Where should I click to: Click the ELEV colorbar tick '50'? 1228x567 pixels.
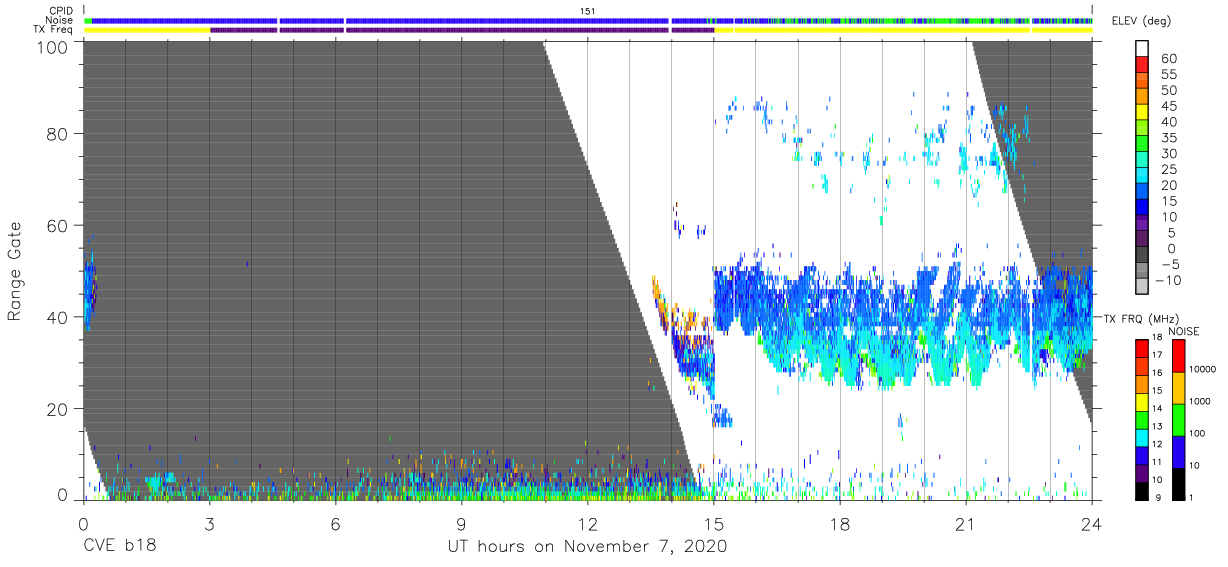[1168, 90]
